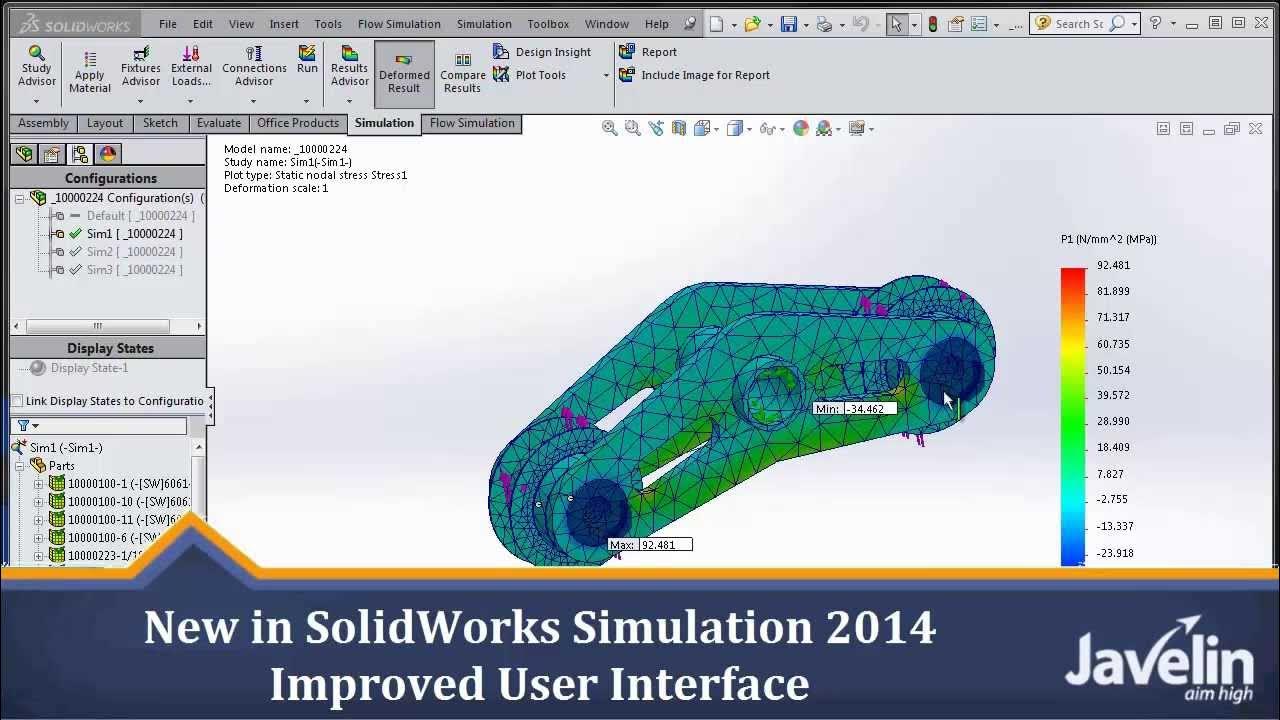The height and width of the screenshot is (720, 1280).
Task: Switch to the Evaluate tab
Action: pyautogui.click(x=218, y=123)
